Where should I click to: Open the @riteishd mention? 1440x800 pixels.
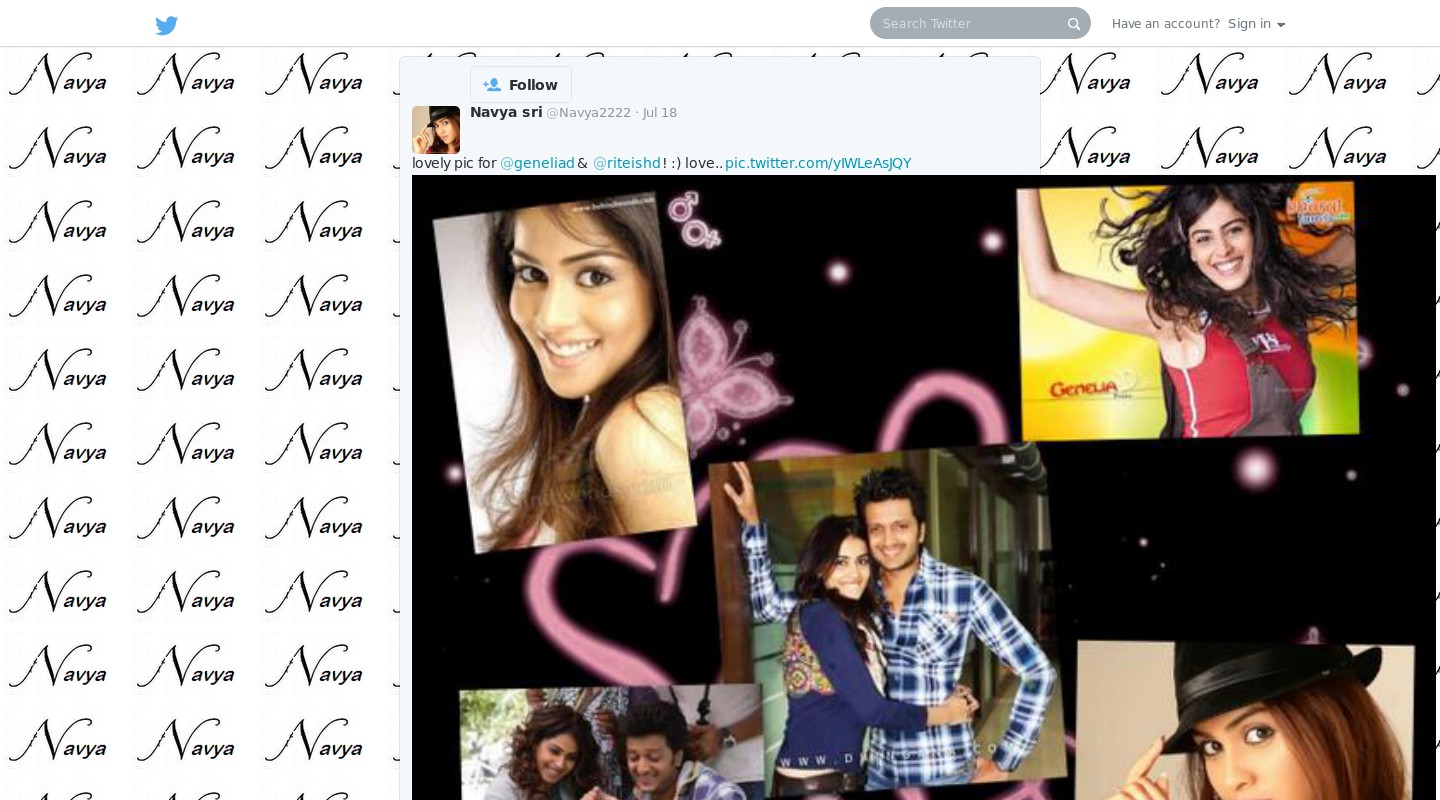click(x=627, y=163)
